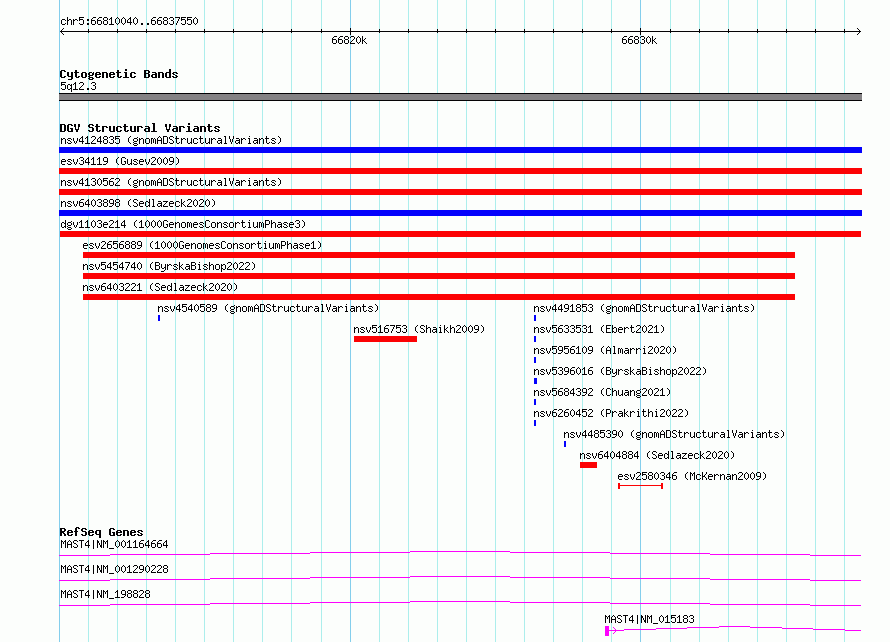Click nsv4485390 gnomADStructuralVariants label
The width and height of the screenshot is (890, 642).
click(x=674, y=434)
